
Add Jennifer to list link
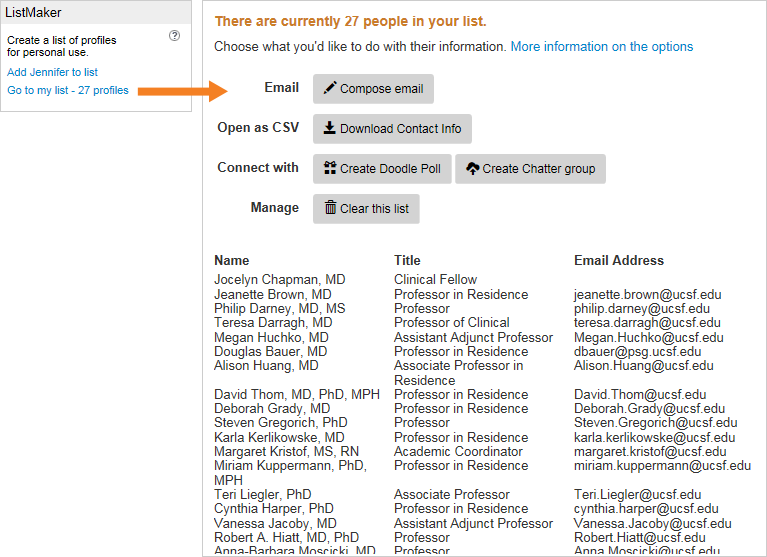point(52,72)
